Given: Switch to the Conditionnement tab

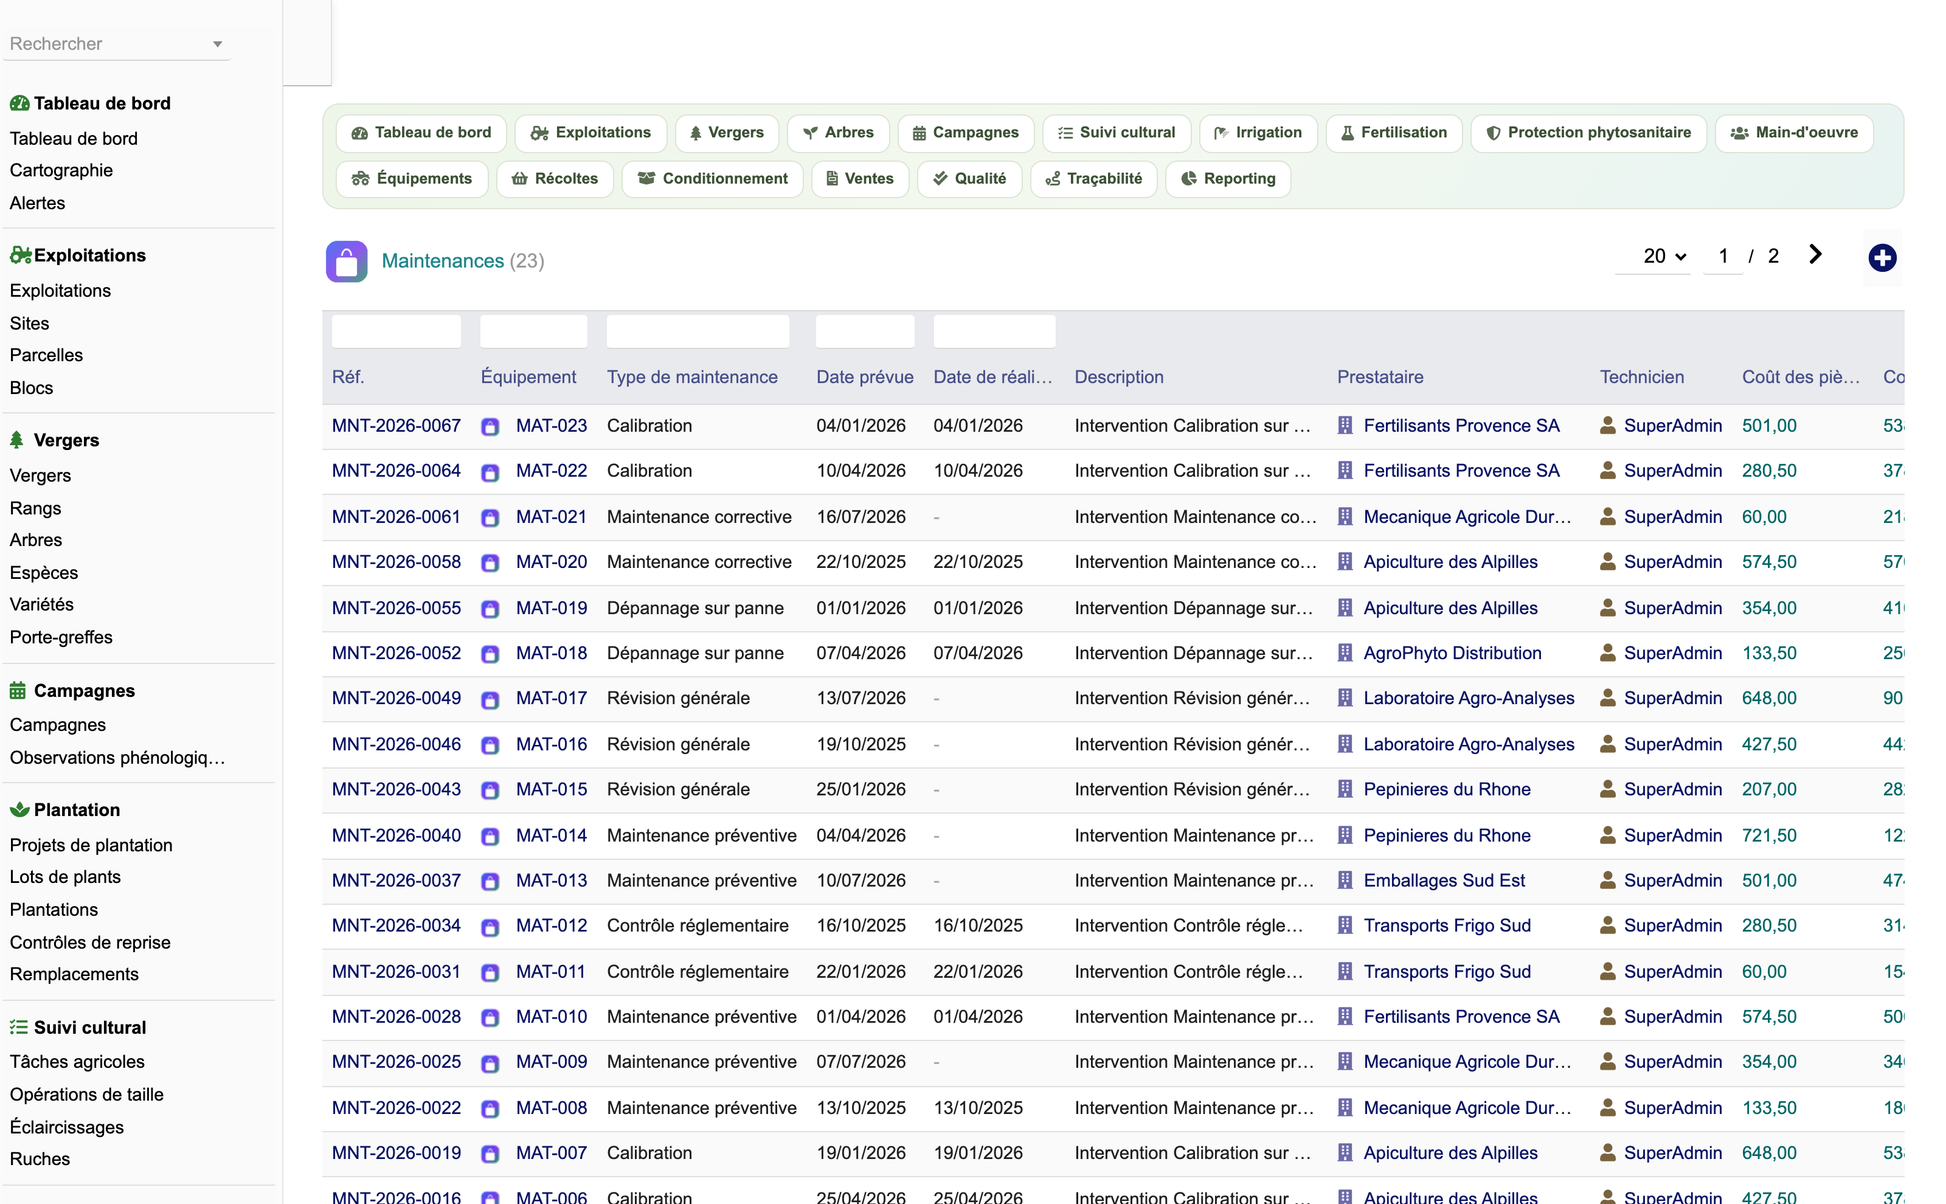Looking at the screenshot, I should (713, 179).
